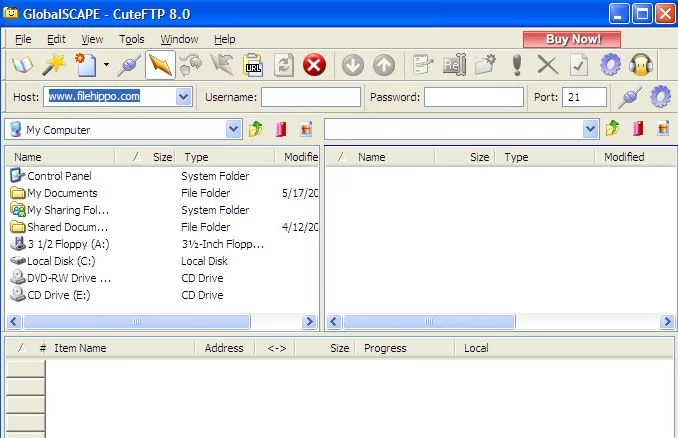Click in the Password input field
This screenshot has width=678, height=438.
473,97
